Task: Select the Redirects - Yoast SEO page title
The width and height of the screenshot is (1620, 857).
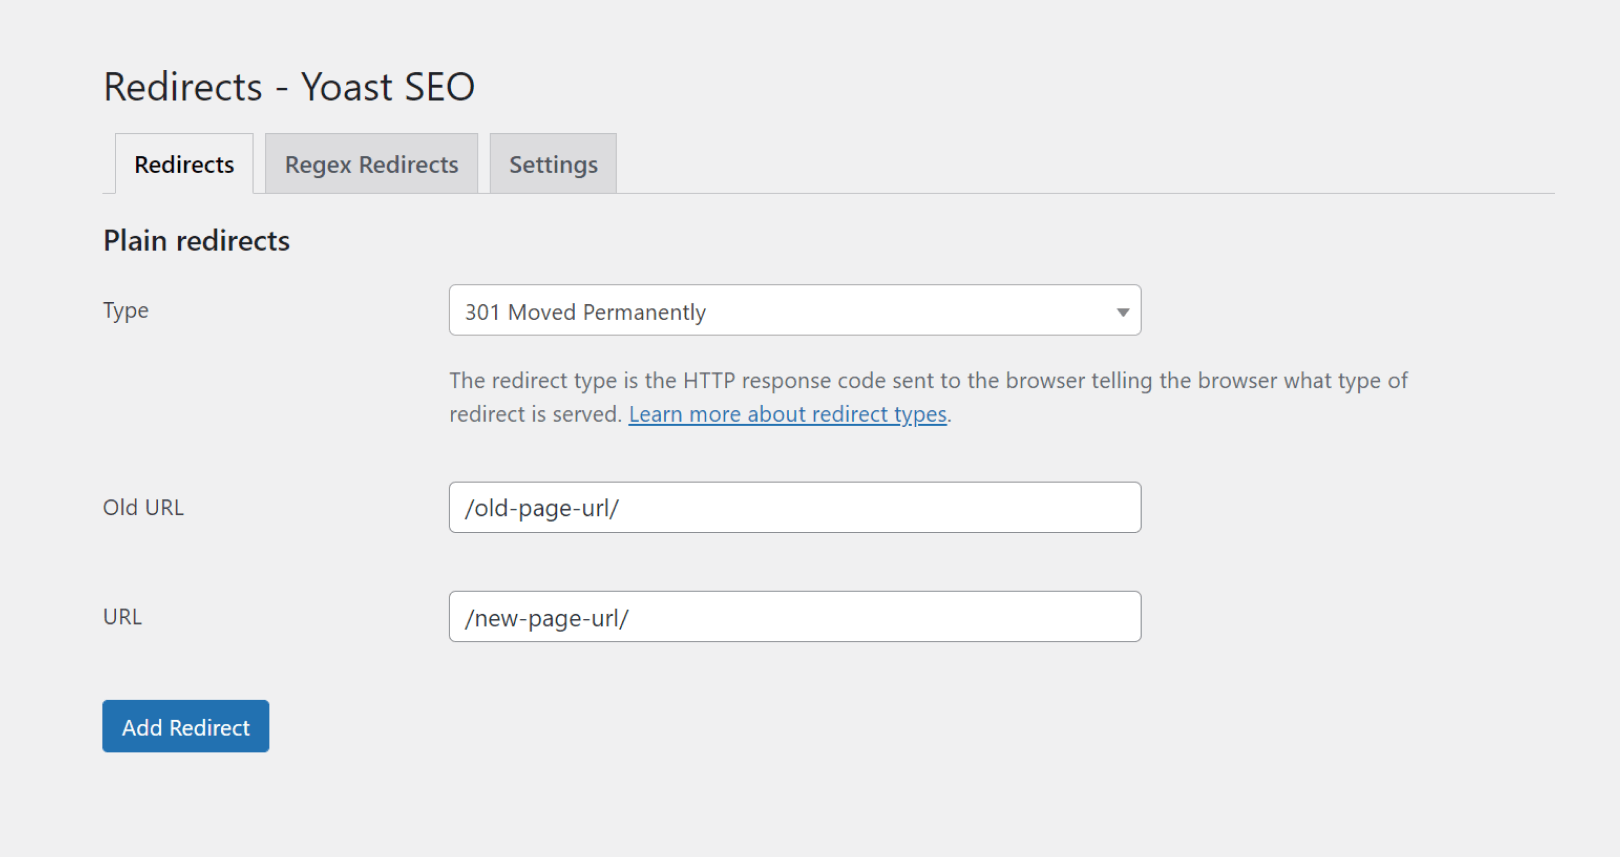Action: coord(289,87)
